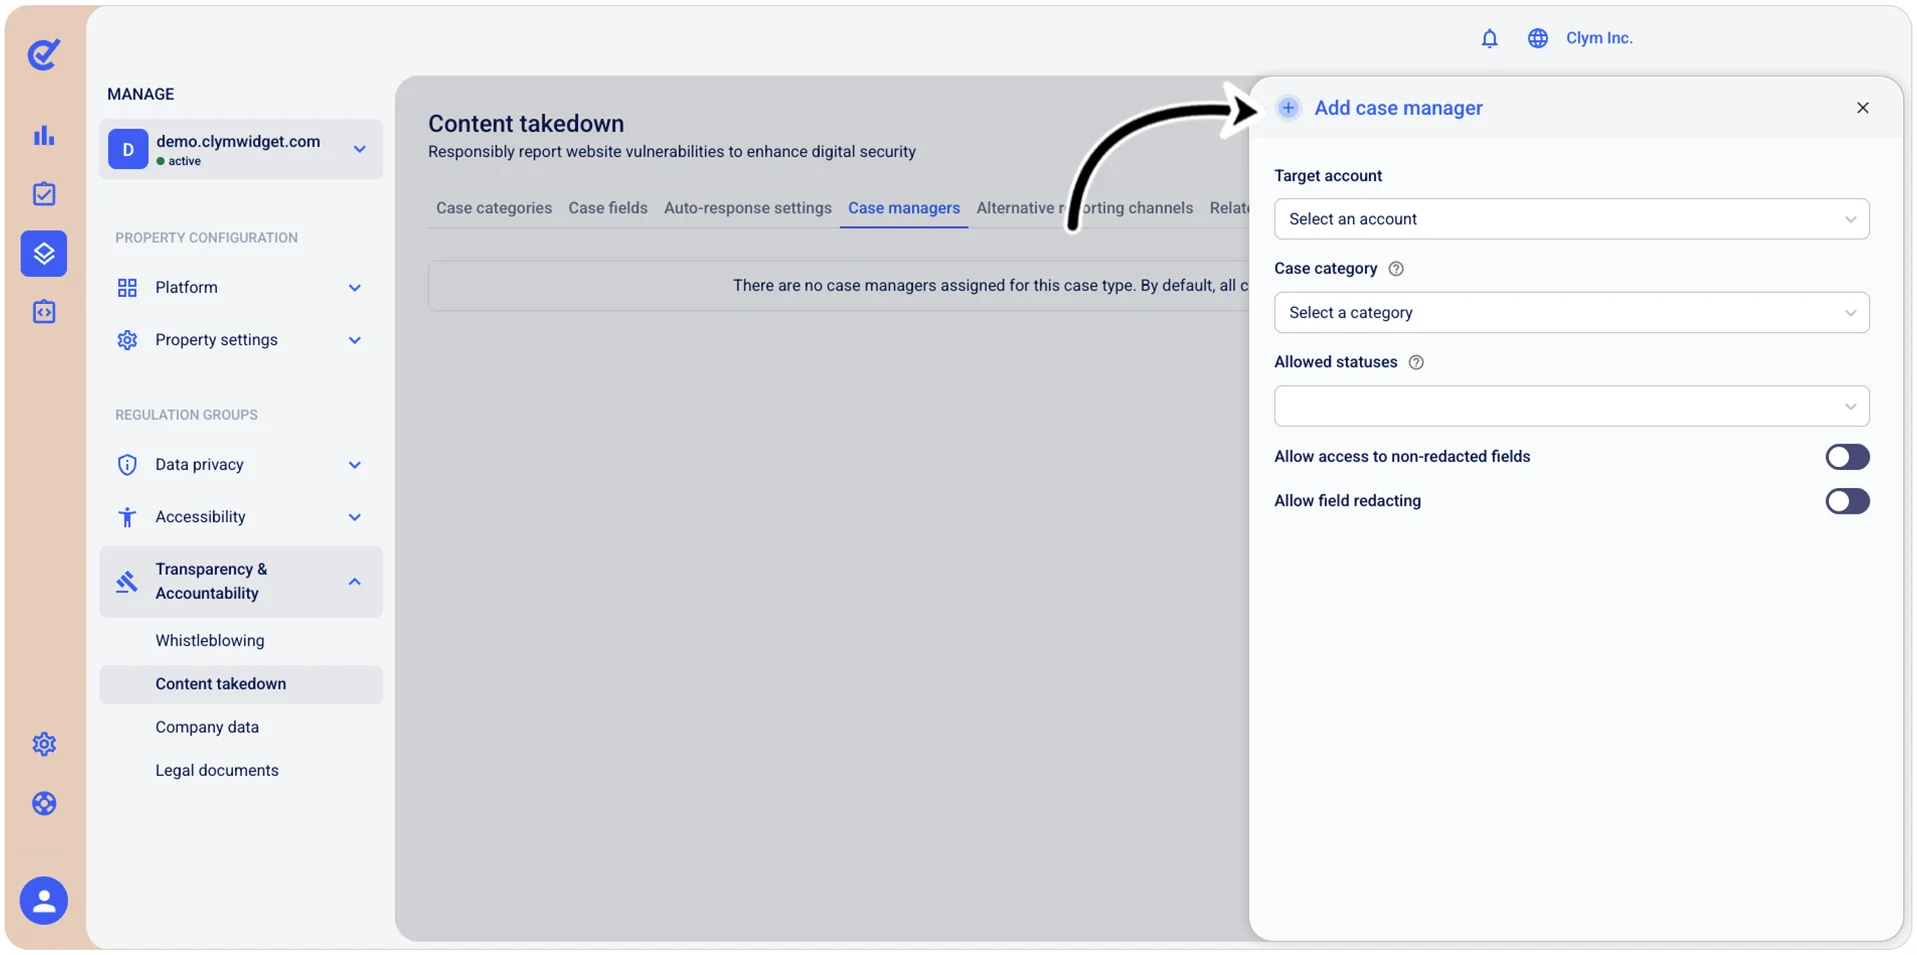Screen dimensions: 1917x955
Task: Open the Case category select dropdown
Action: coord(1571,313)
